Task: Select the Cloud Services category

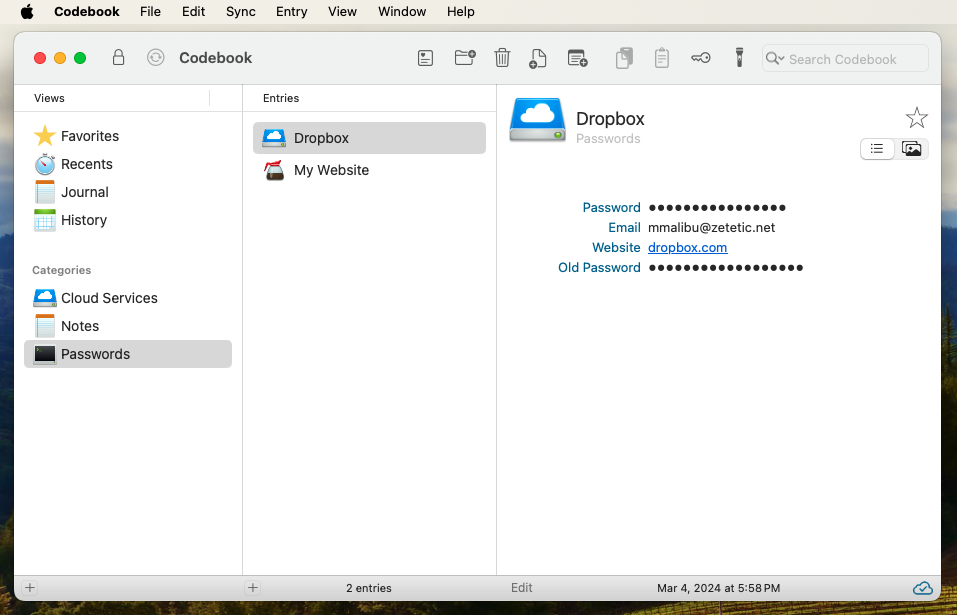Action: [x=128, y=298]
